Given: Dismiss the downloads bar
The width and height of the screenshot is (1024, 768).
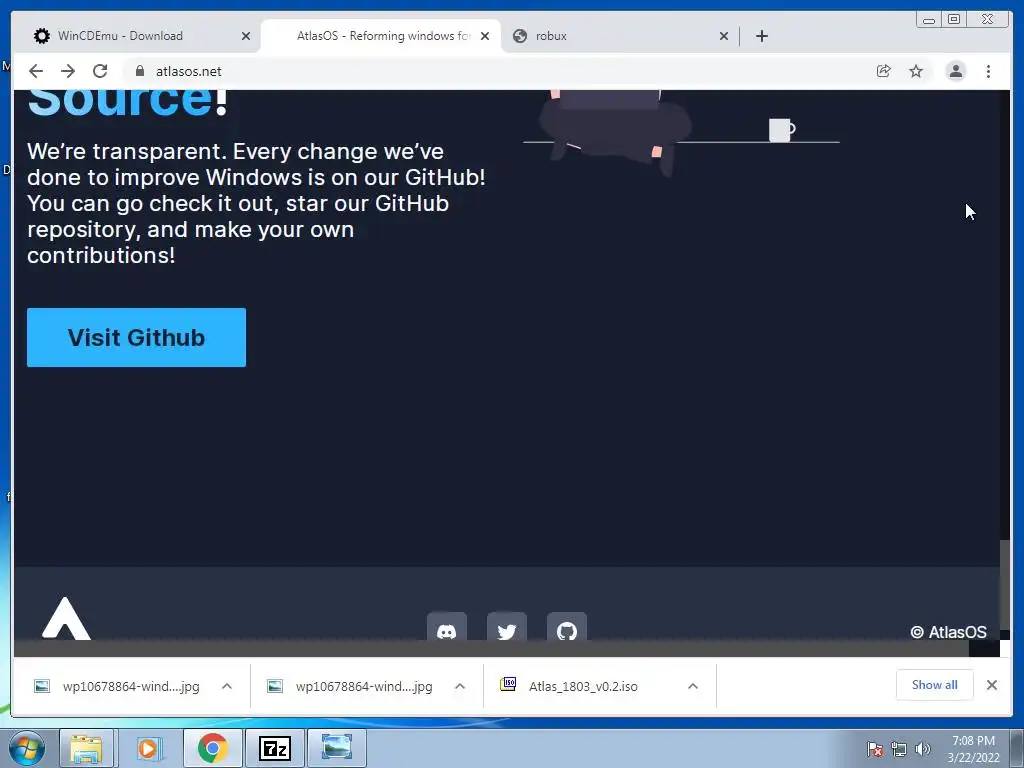Looking at the screenshot, I should click(x=992, y=685).
